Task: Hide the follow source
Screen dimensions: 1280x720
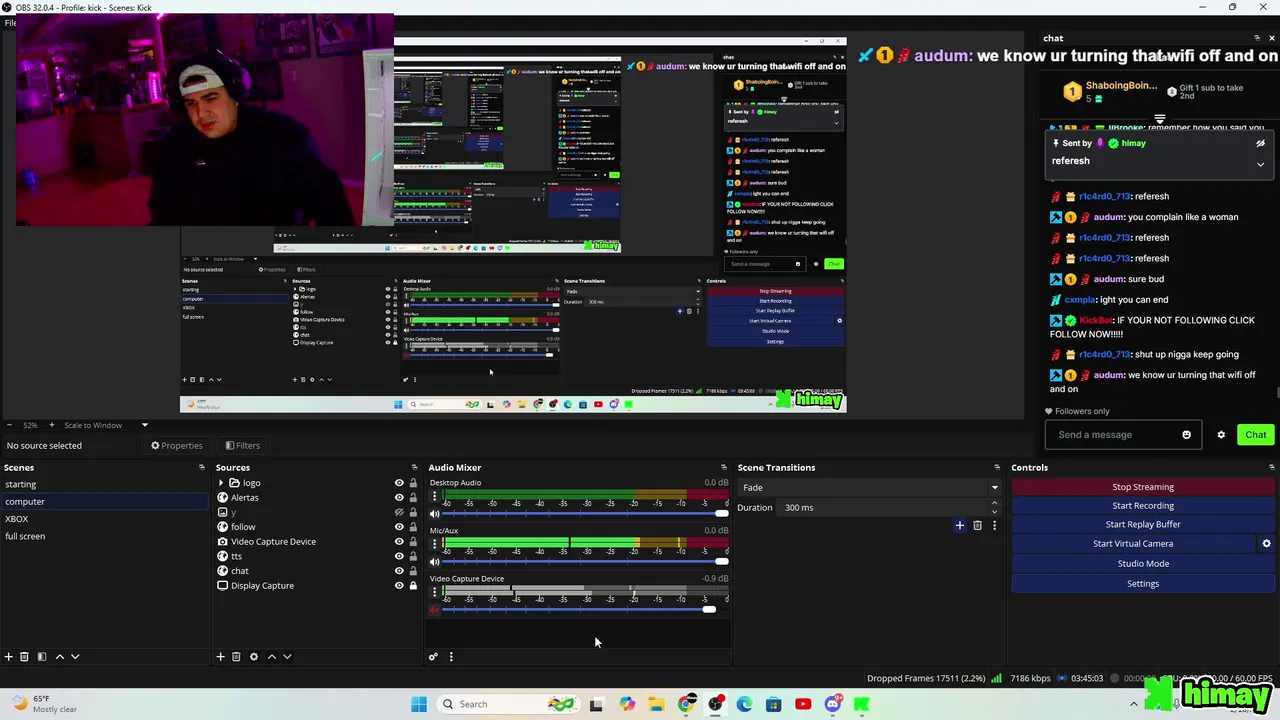Action: pos(399,527)
